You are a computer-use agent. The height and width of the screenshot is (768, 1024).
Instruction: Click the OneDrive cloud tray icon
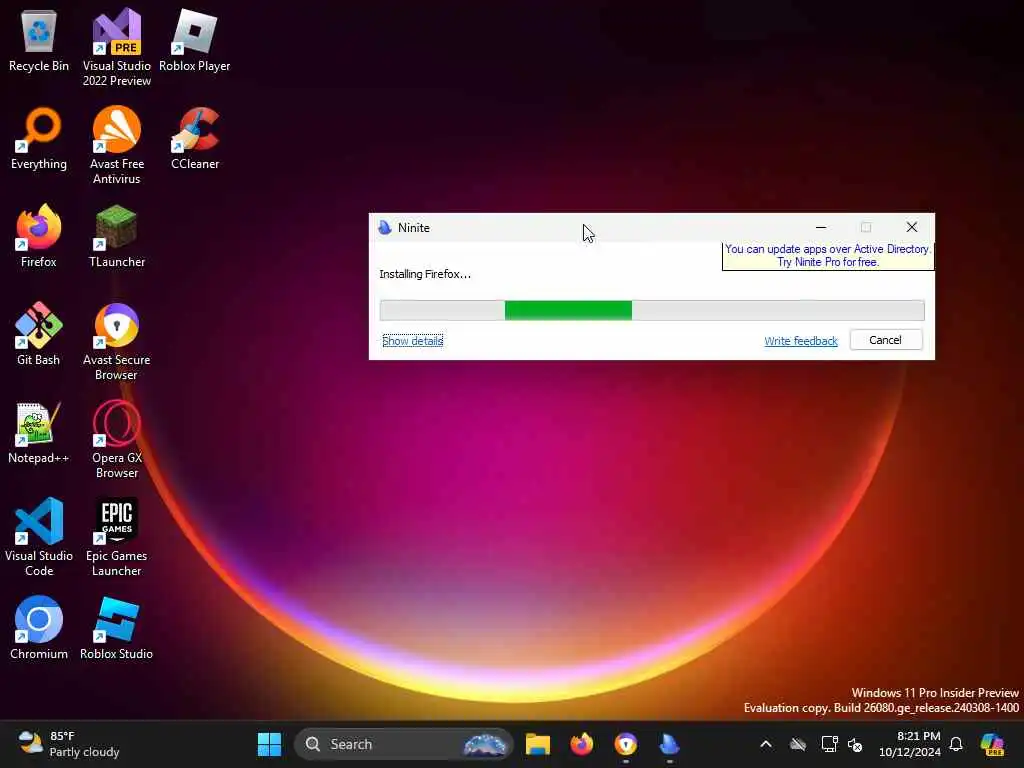pos(798,744)
